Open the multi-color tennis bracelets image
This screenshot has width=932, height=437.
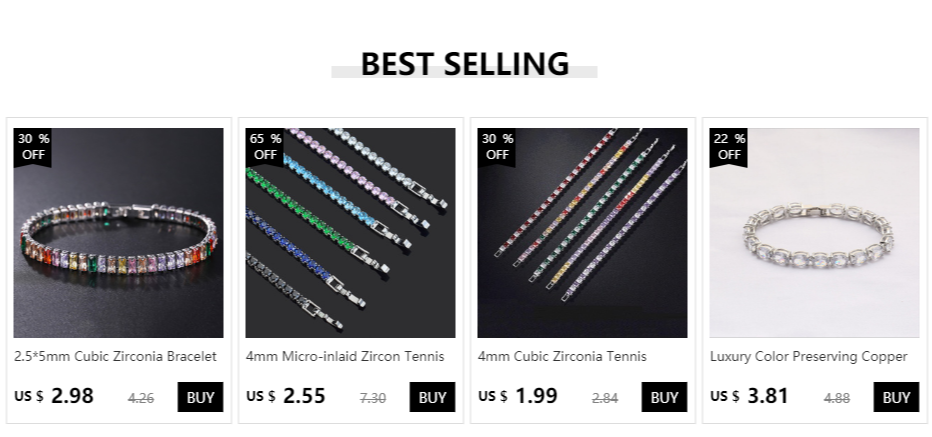[350, 232]
